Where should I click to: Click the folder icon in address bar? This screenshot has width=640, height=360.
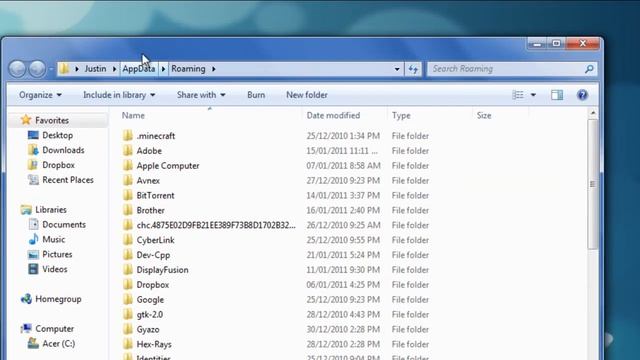click(x=64, y=69)
